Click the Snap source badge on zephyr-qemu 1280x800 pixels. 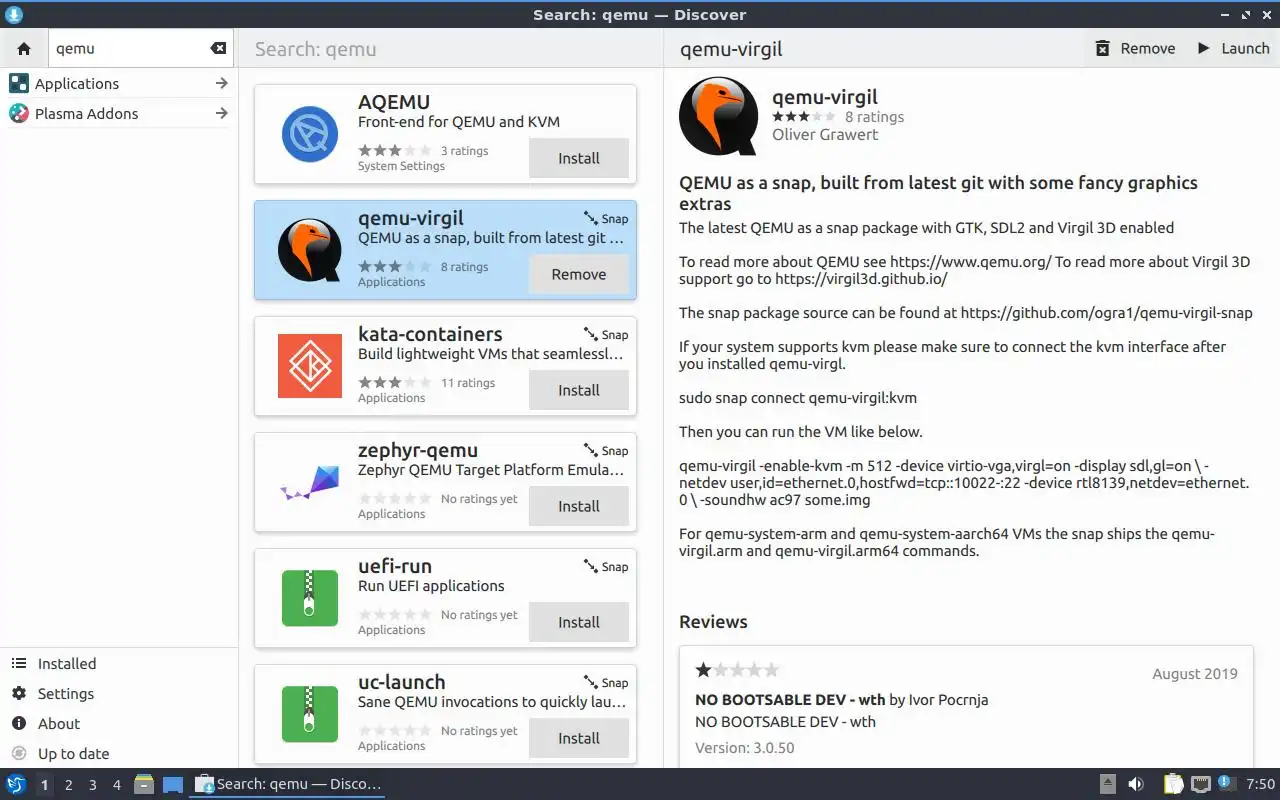tap(606, 450)
